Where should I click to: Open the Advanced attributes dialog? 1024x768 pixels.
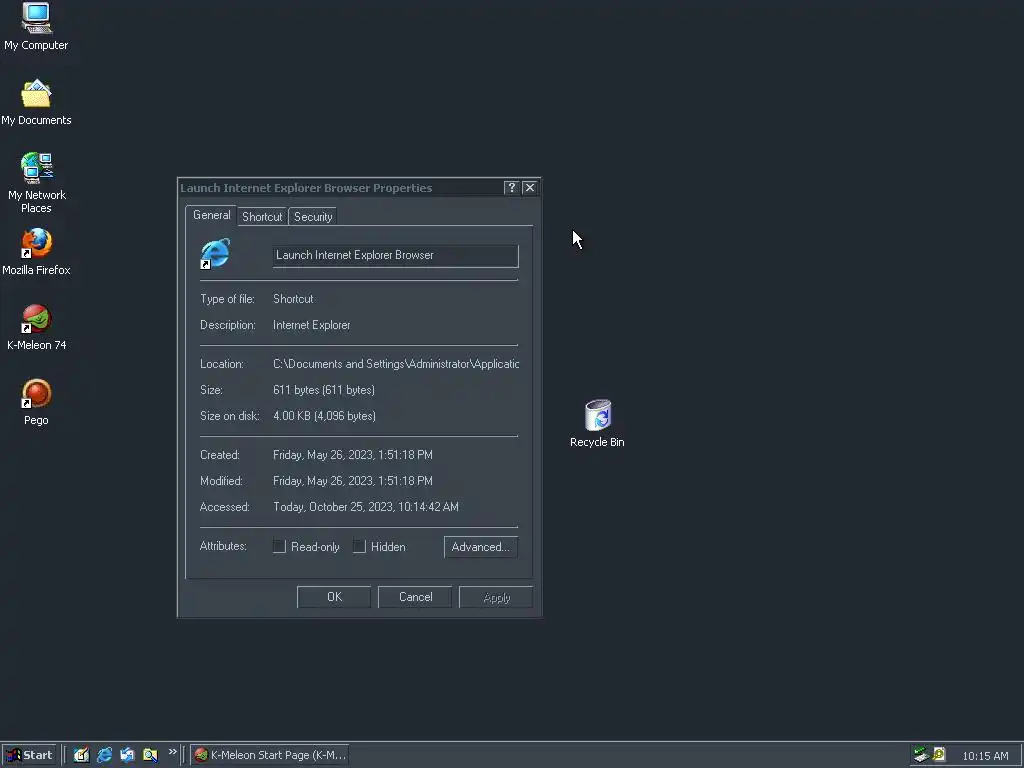(481, 547)
